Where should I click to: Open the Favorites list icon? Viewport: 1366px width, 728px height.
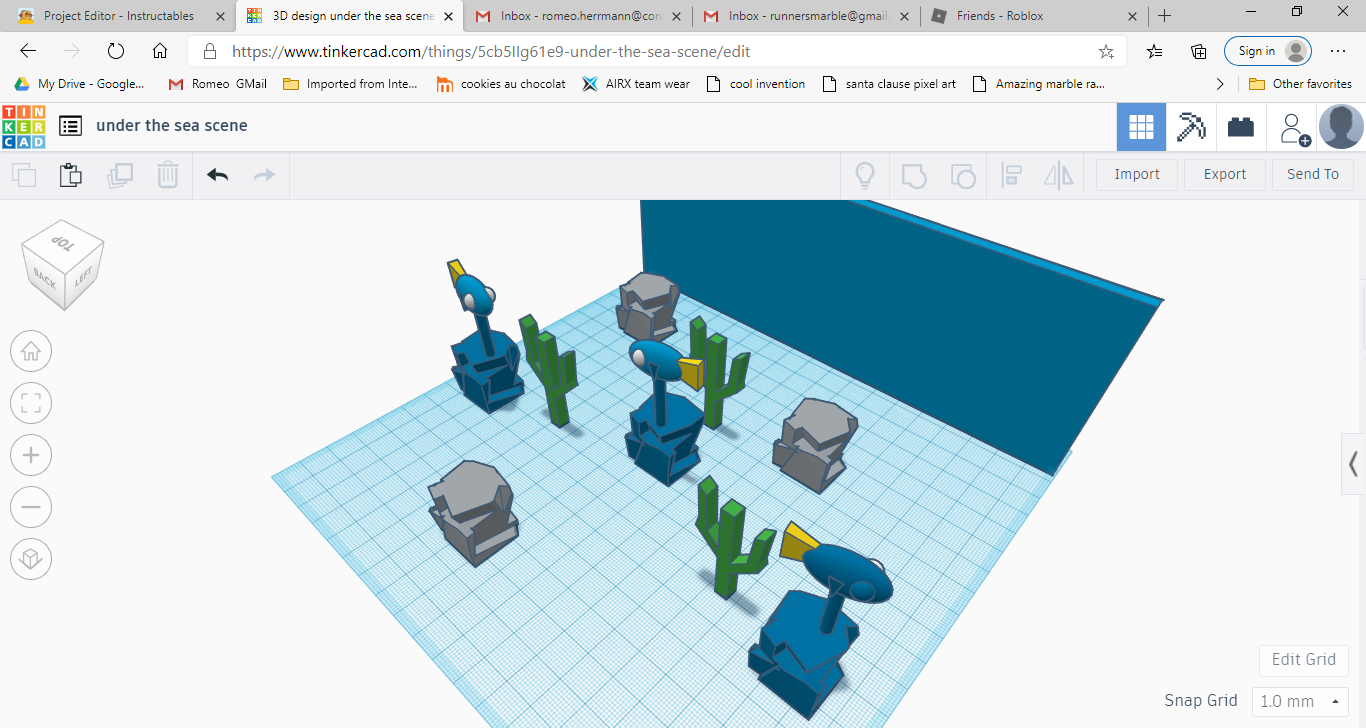[1155, 51]
